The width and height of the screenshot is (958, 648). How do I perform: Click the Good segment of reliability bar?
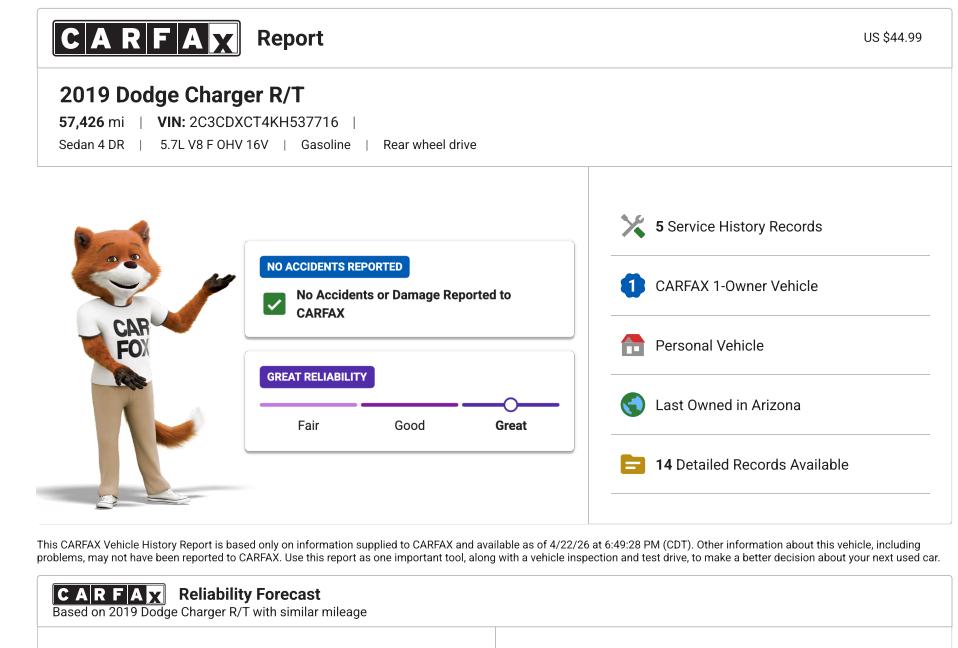pos(409,404)
